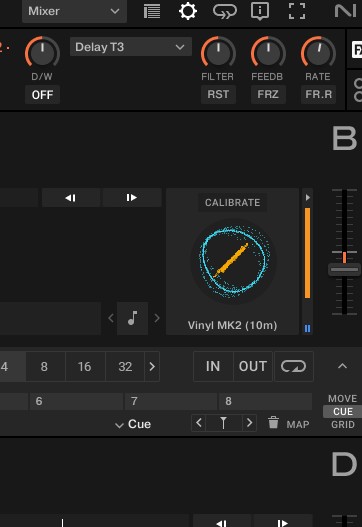Open the Delay T3 effect dropdown

pyautogui.click(x=131, y=47)
